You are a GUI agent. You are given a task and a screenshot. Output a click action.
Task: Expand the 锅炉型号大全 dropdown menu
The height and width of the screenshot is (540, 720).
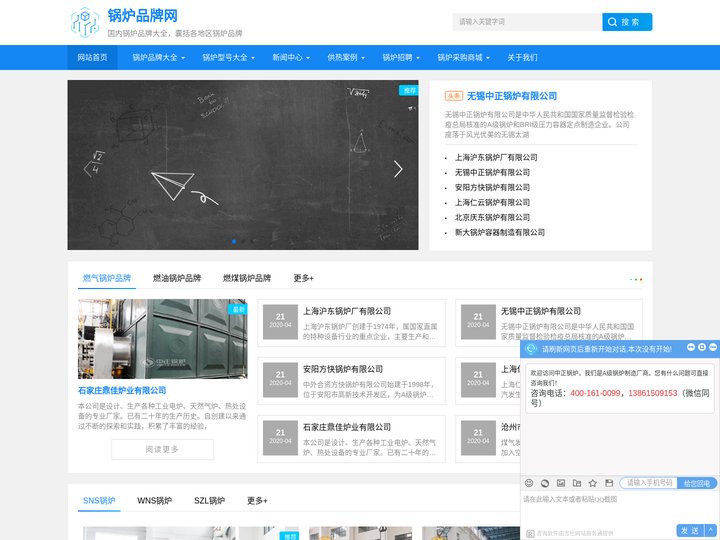point(228,57)
